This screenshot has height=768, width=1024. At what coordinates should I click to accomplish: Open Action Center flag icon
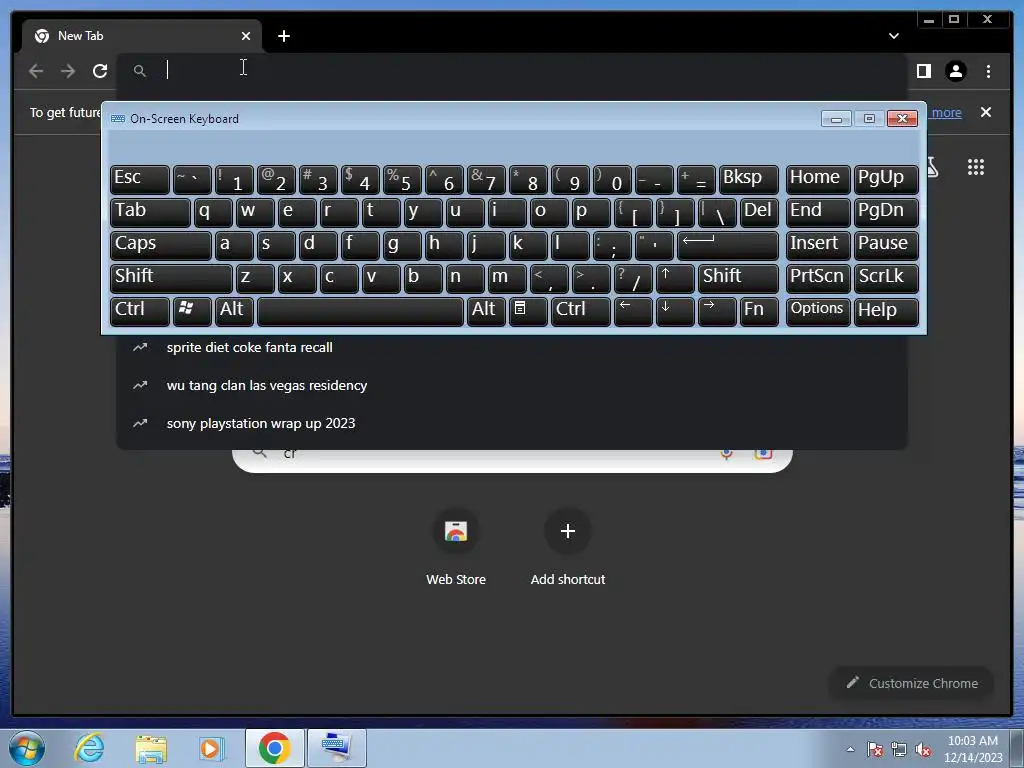(x=875, y=749)
